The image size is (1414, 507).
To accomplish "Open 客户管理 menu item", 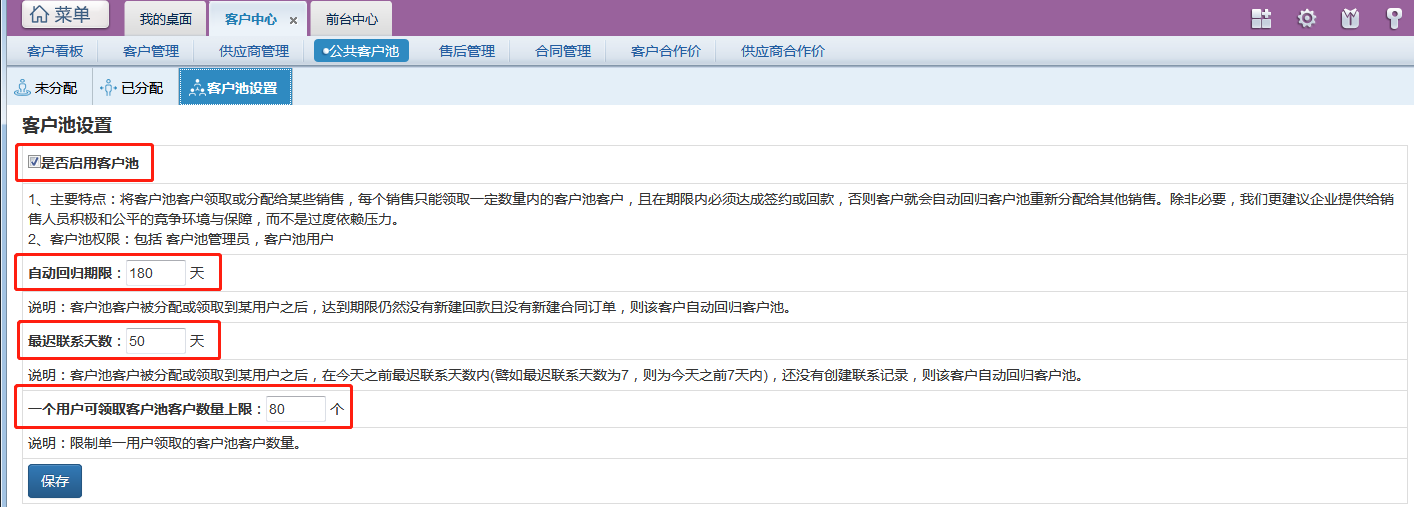I will (x=151, y=51).
